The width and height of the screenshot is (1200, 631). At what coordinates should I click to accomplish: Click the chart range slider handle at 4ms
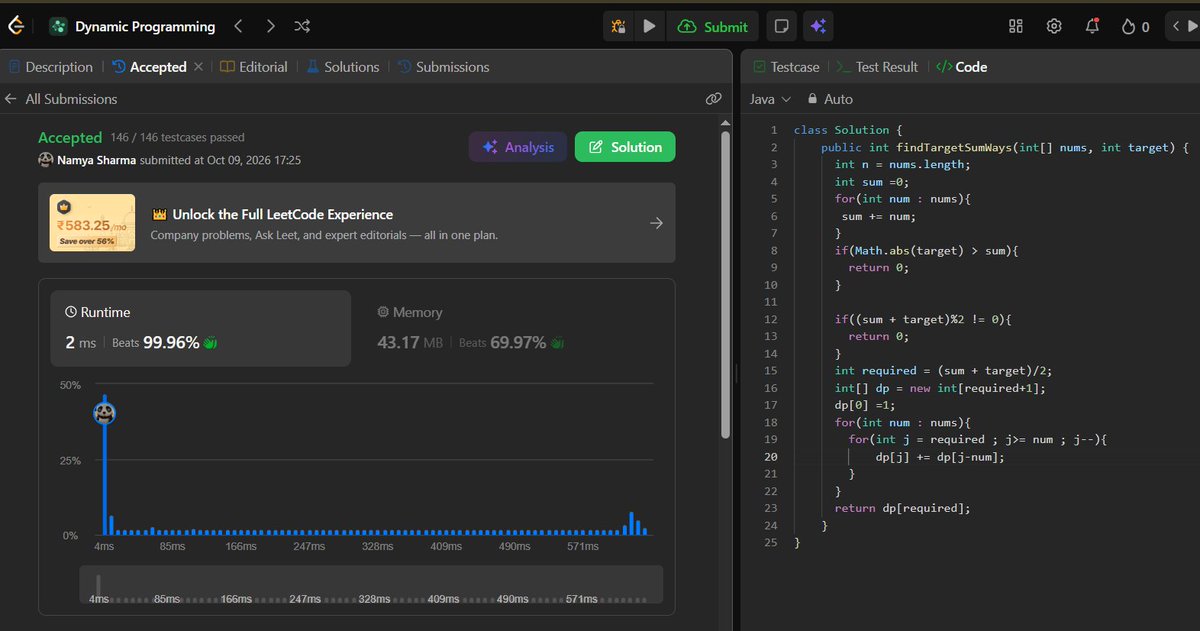click(x=98, y=584)
